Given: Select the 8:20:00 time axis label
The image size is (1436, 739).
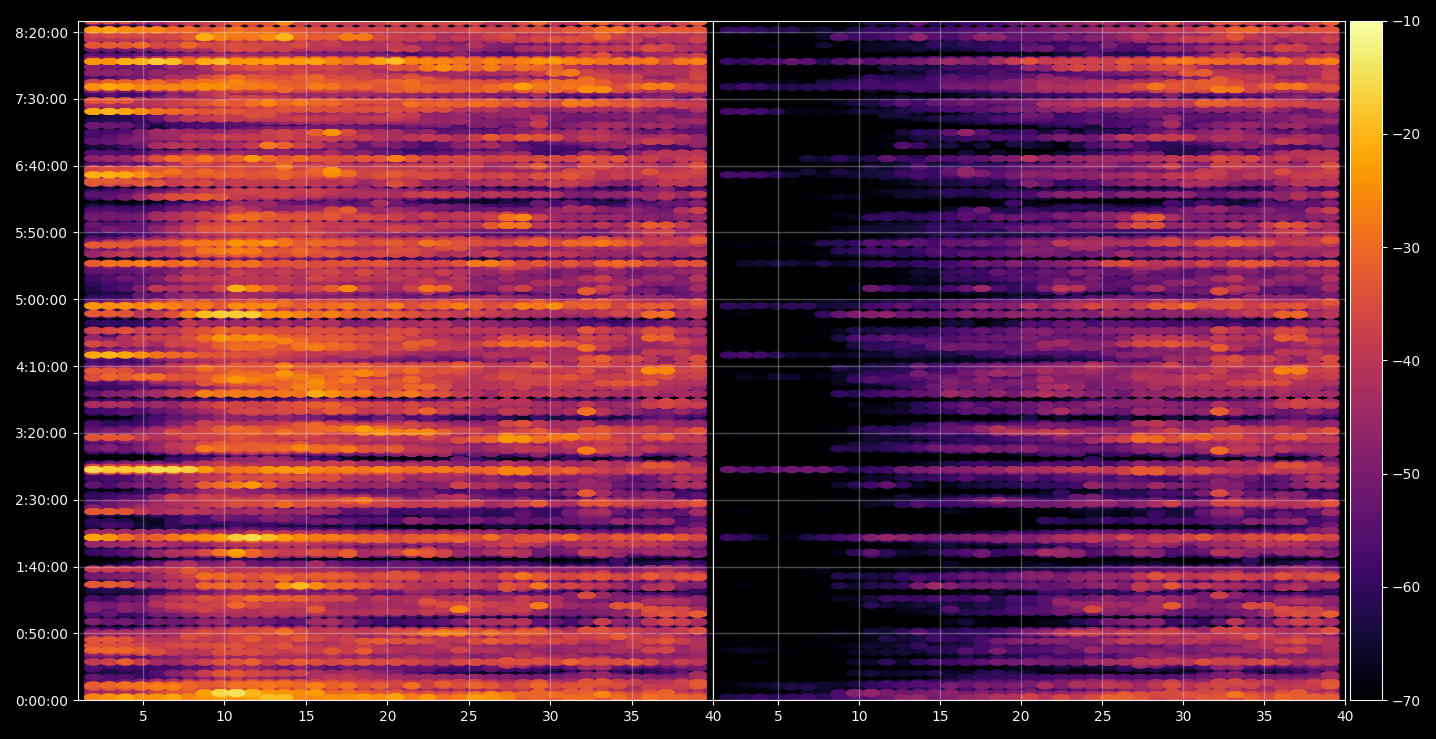Looking at the screenshot, I should click(42, 32).
